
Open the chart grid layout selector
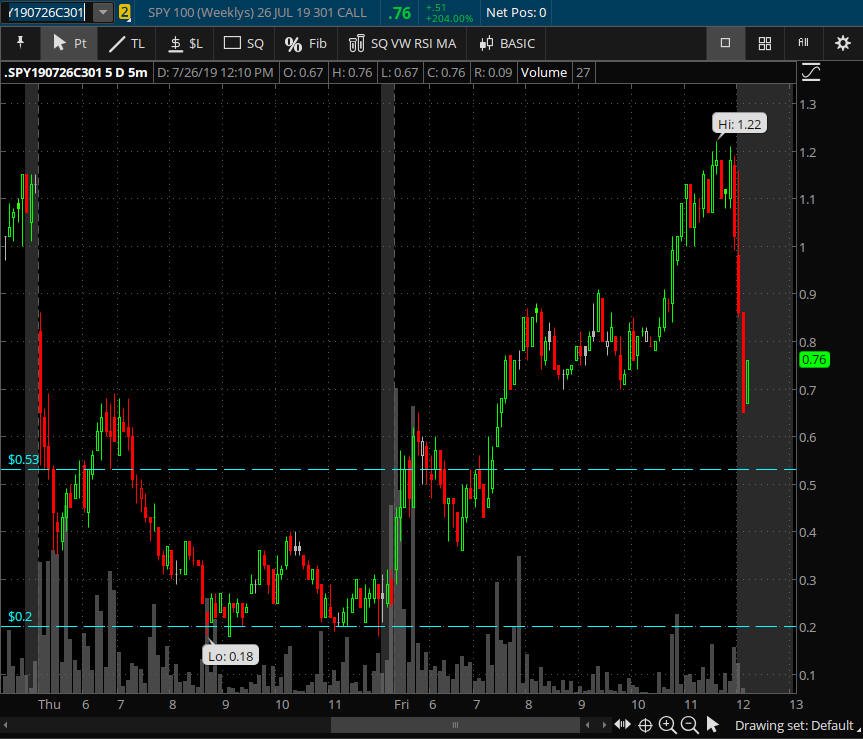point(764,43)
